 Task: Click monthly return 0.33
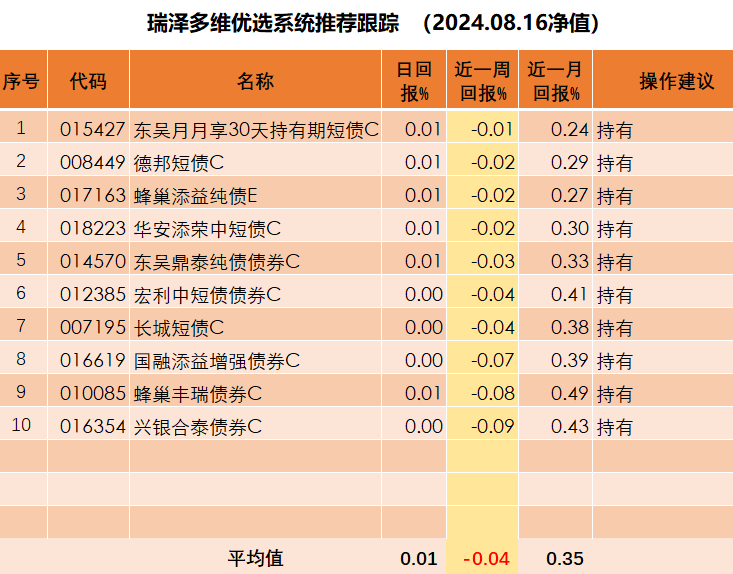click(569, 261)
